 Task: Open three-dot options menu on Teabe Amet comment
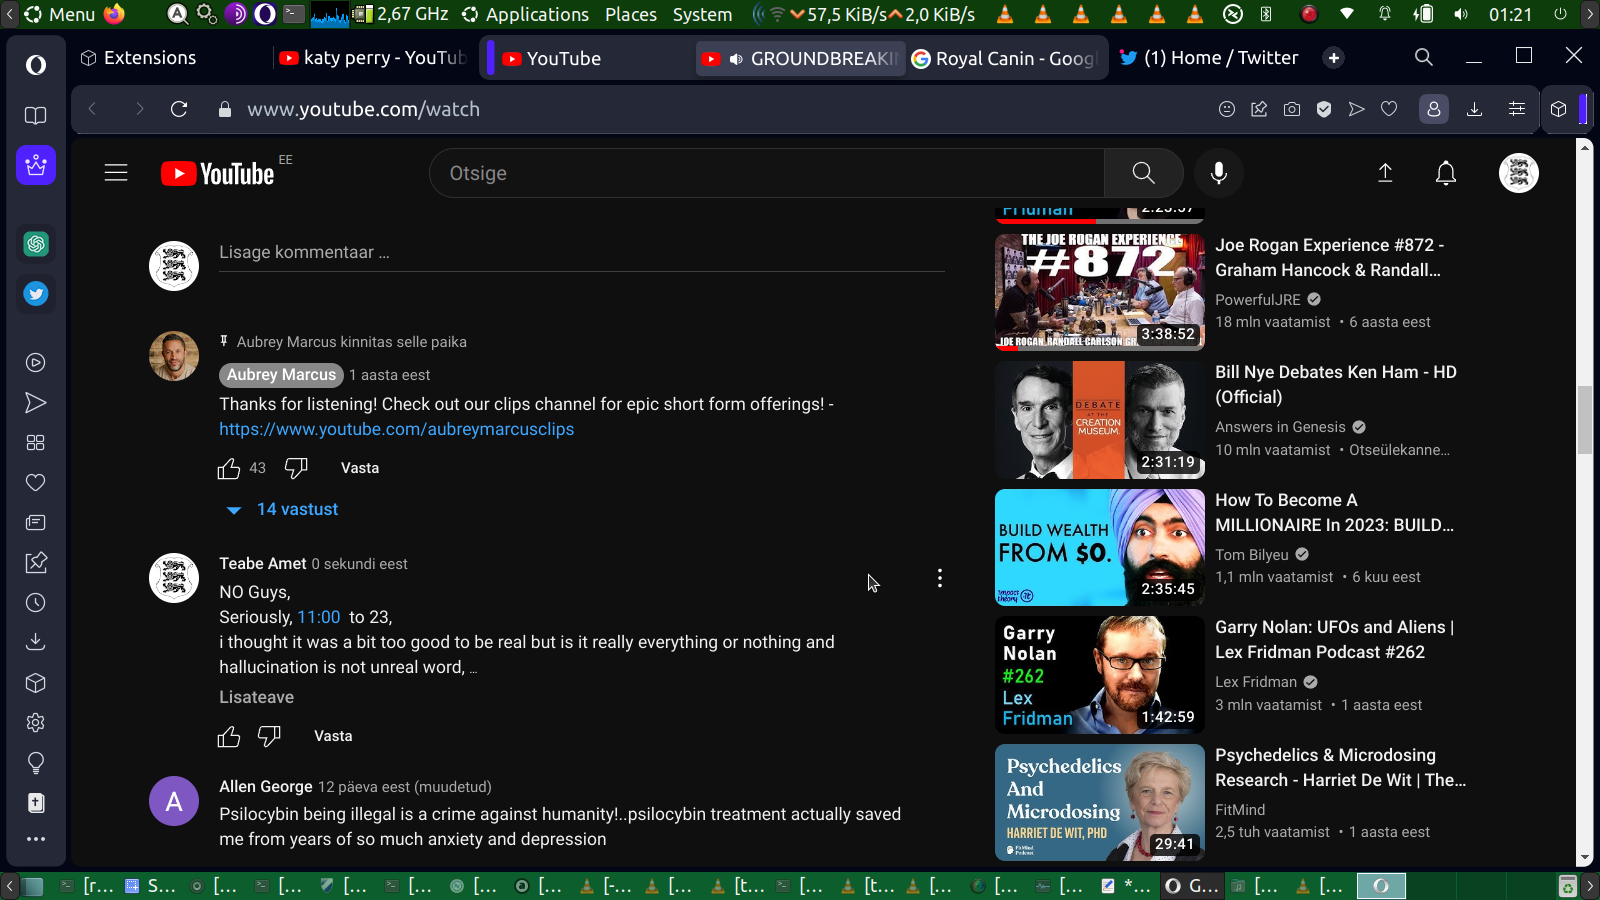[939, 578]
